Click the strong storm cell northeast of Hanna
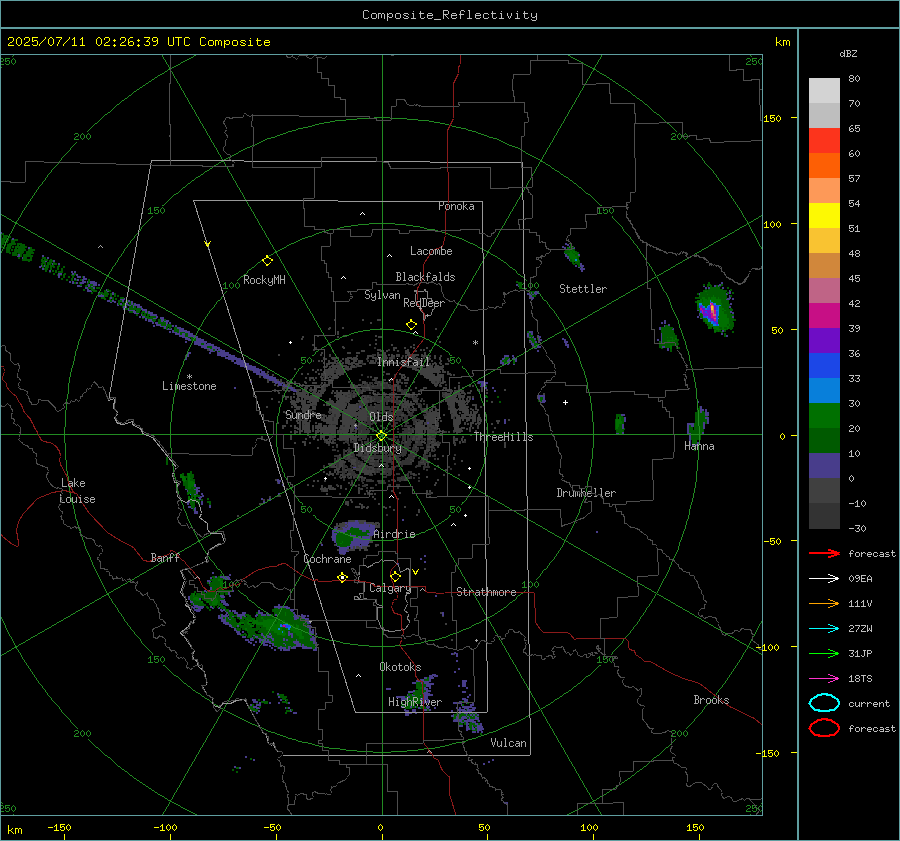This screenshot has height=841, width=900. pyautogui.click(x=713, y=311)
